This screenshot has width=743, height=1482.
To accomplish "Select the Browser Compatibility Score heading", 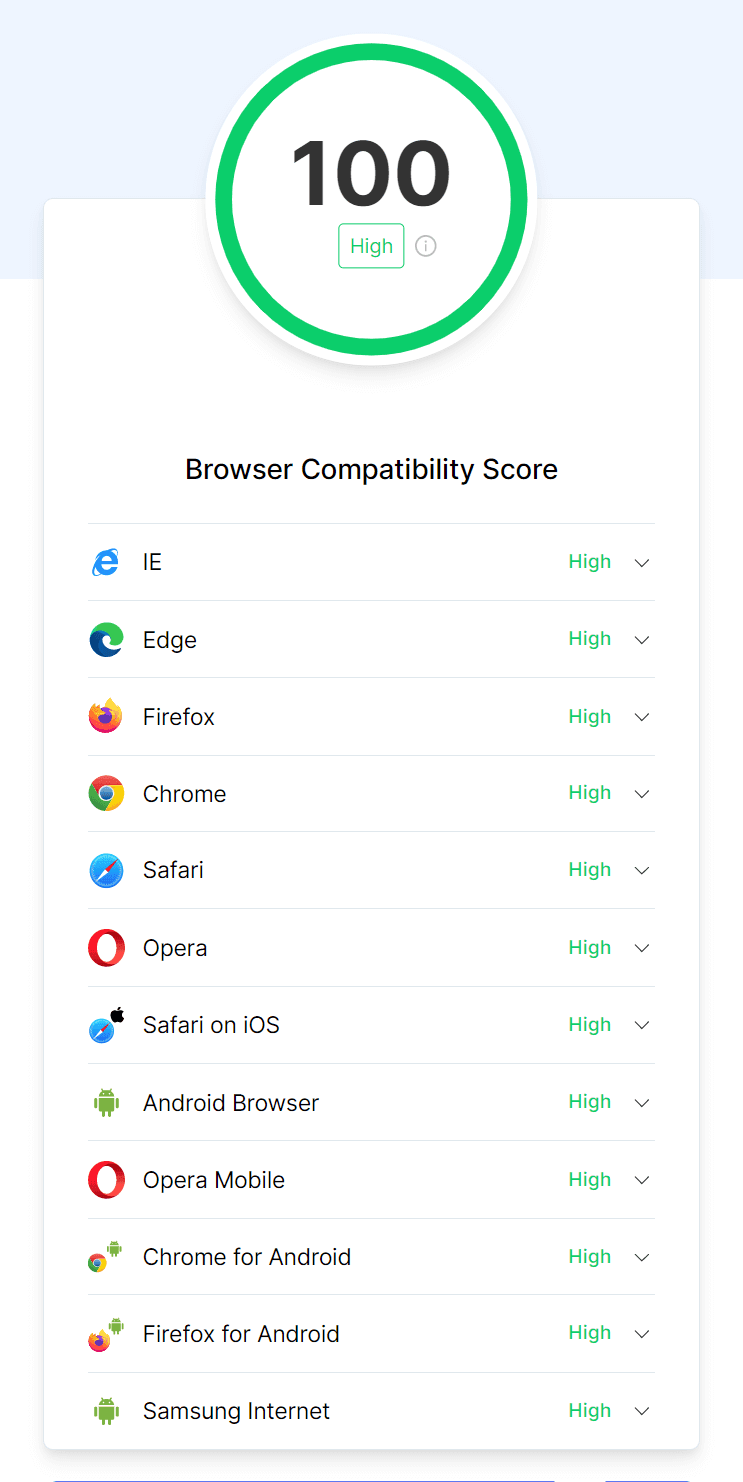I will (371, 469).
